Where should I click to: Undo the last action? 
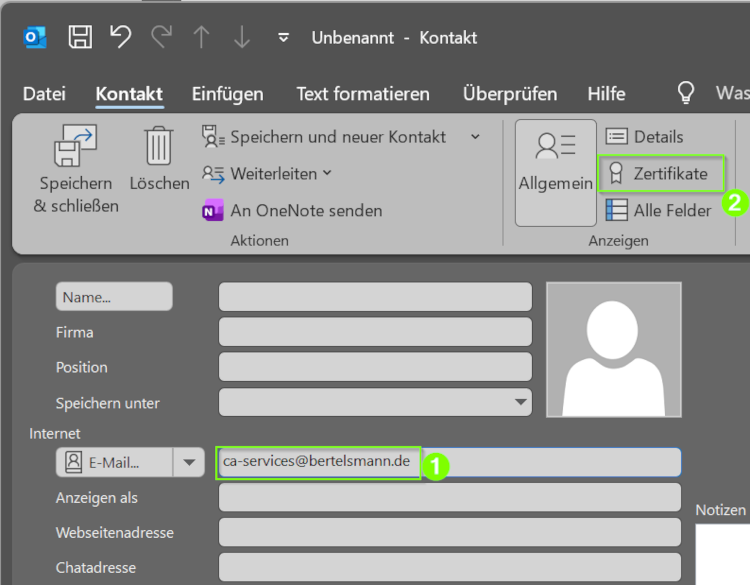[120, 37]
